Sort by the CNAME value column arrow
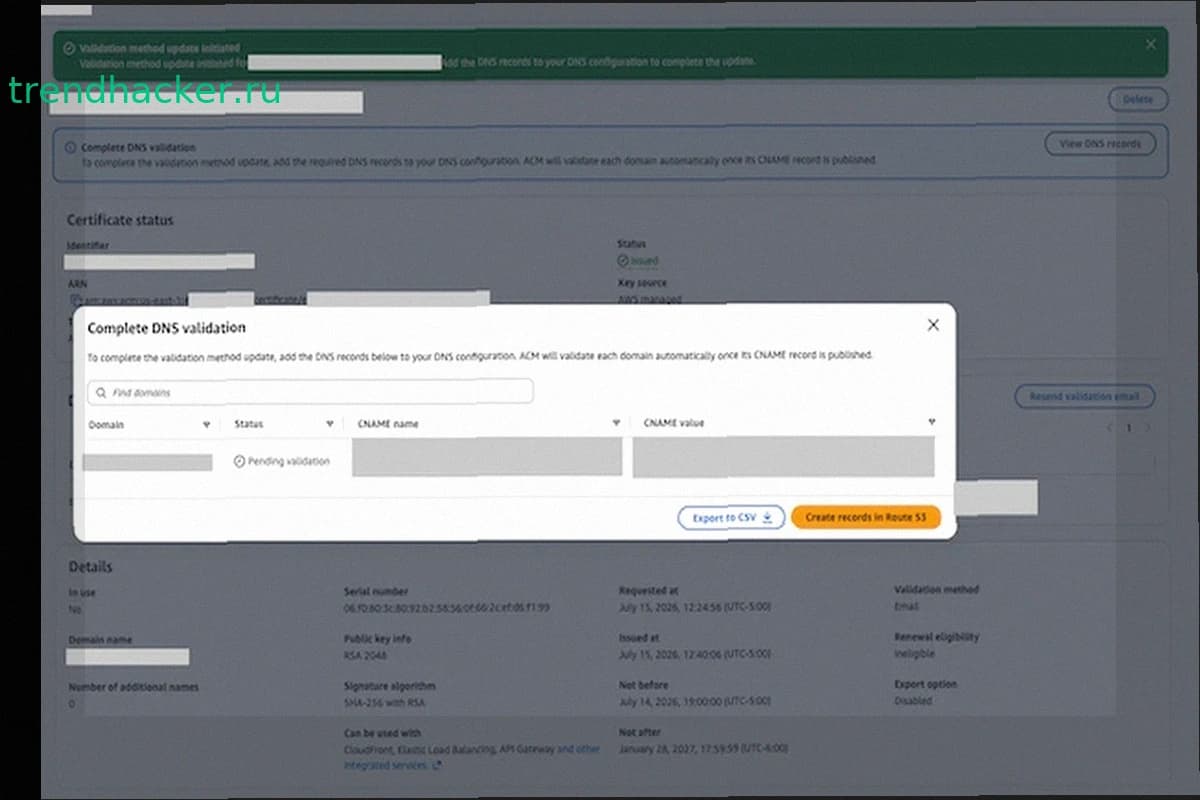Screen dimensions: 1200x800 click(x=931, y=422)
